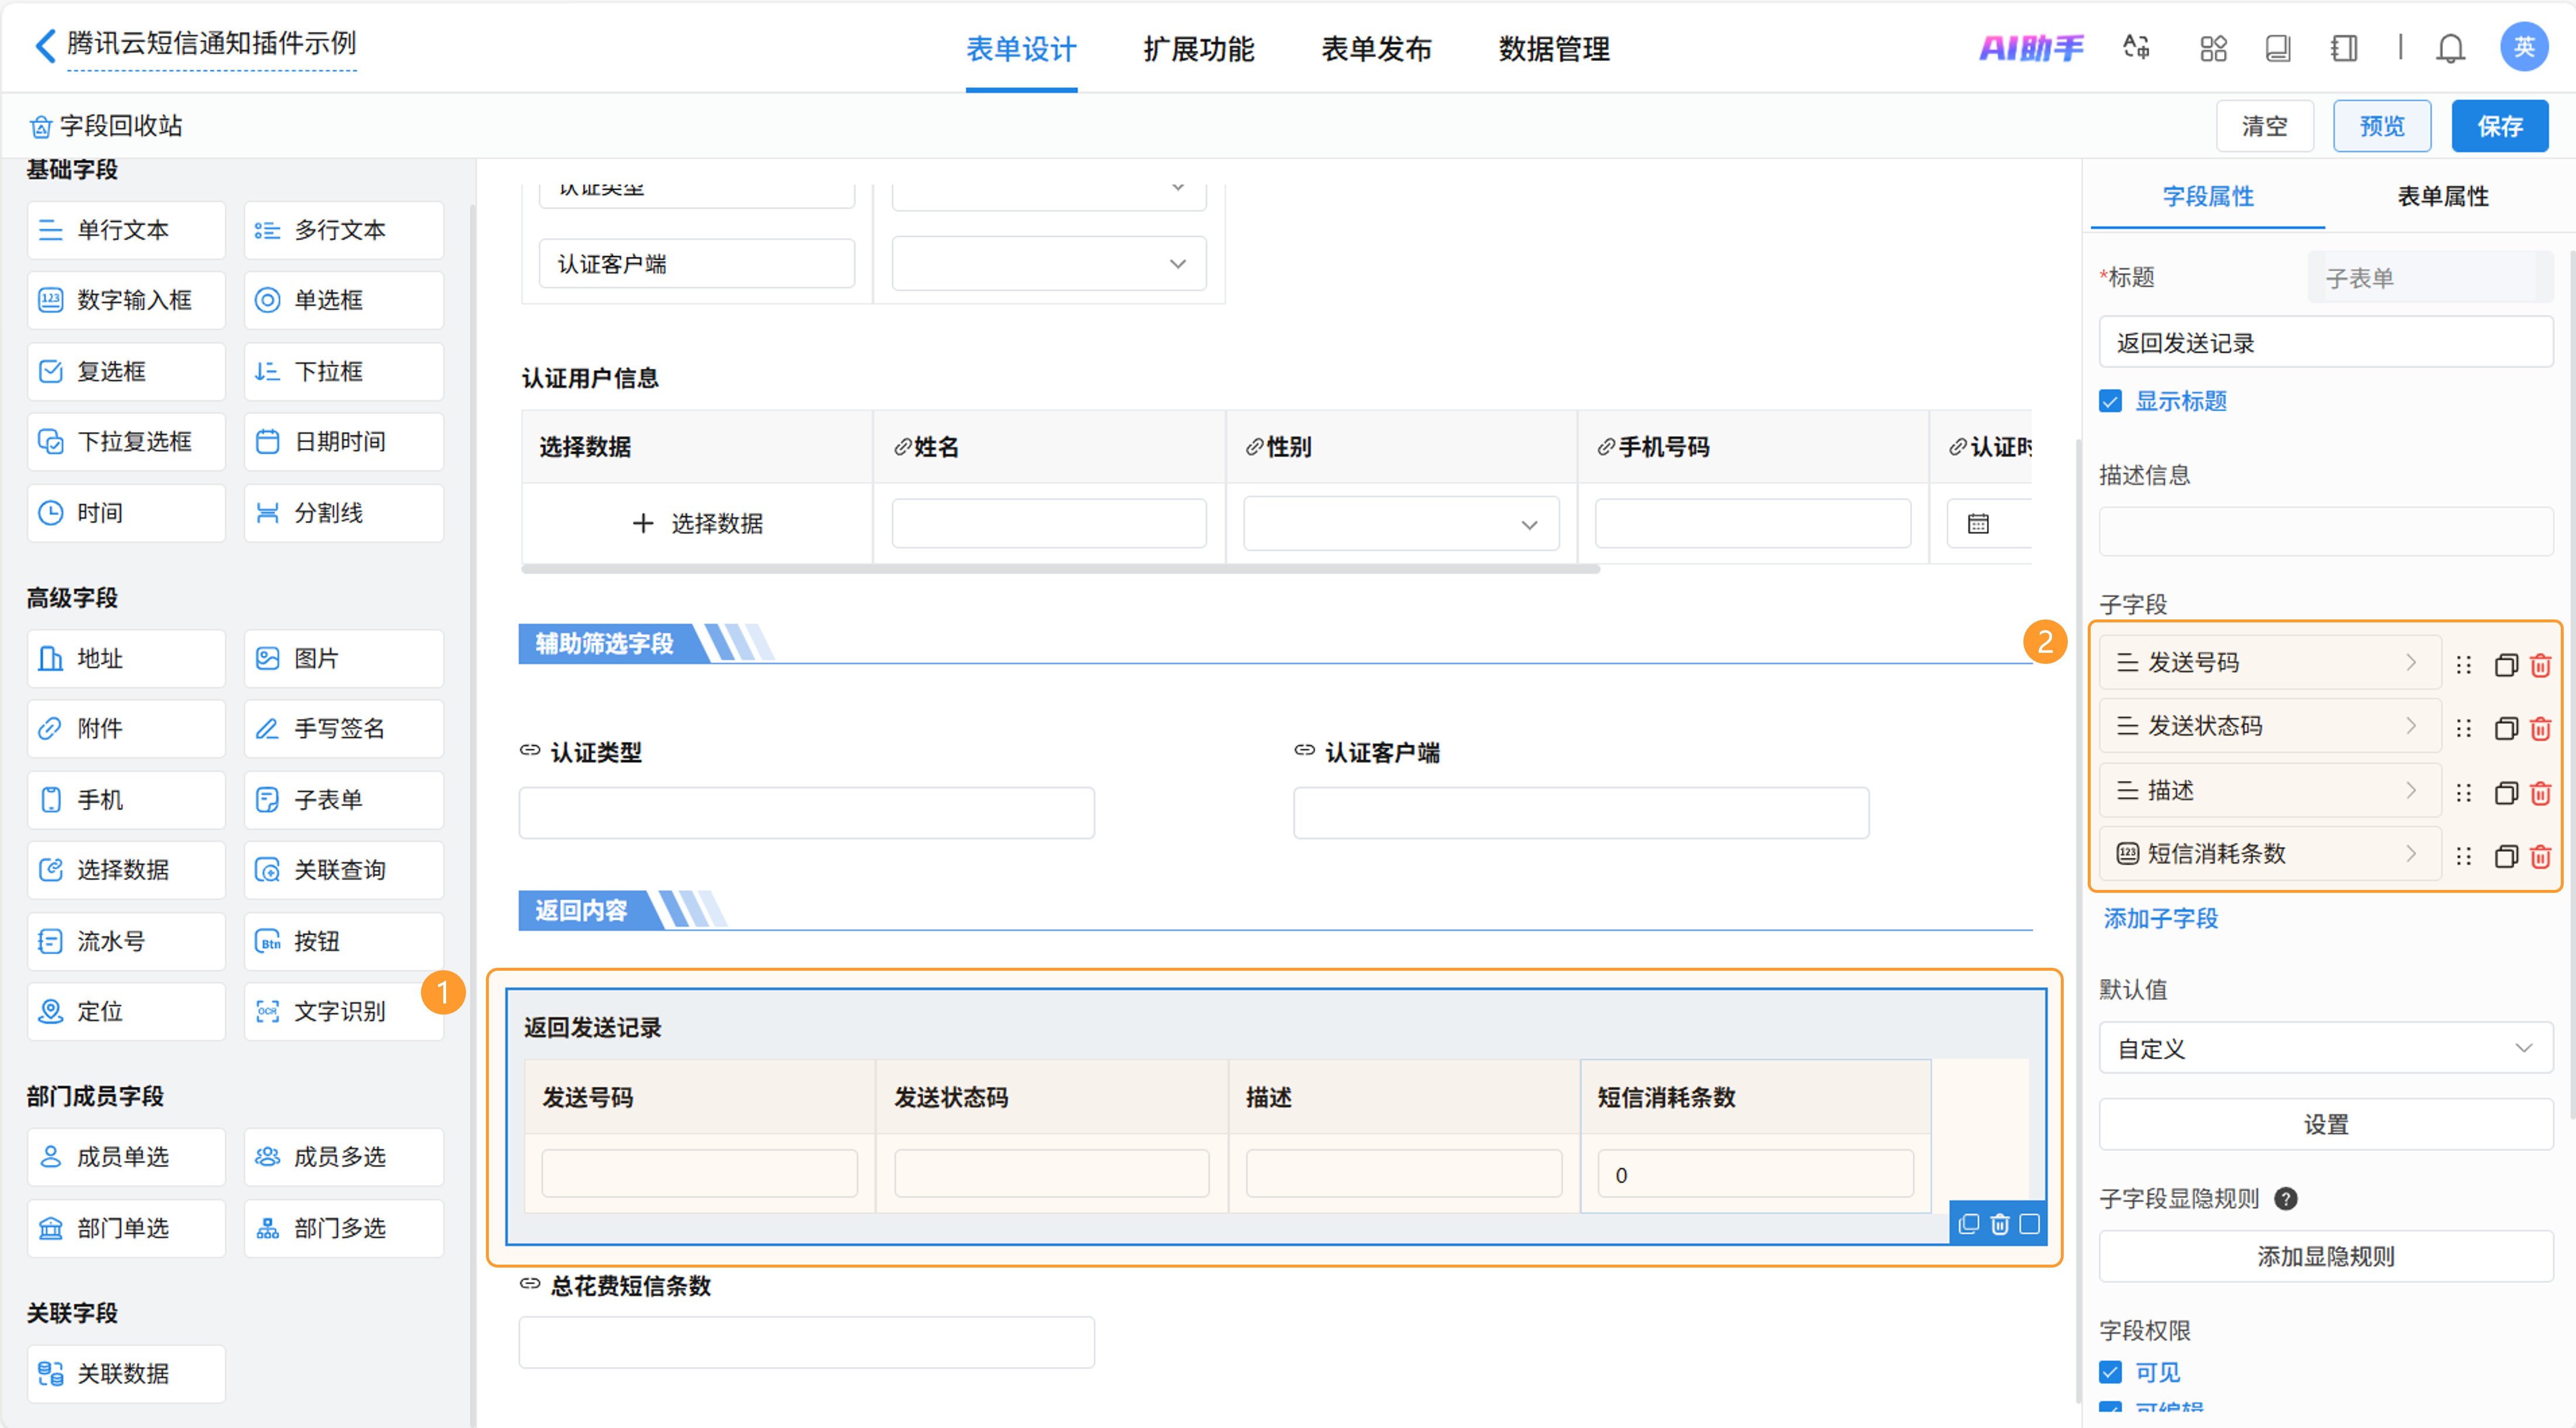Switch to the 表单属性 tab
Viewport: 2576px width, 1428px height.
[2442, 196]
